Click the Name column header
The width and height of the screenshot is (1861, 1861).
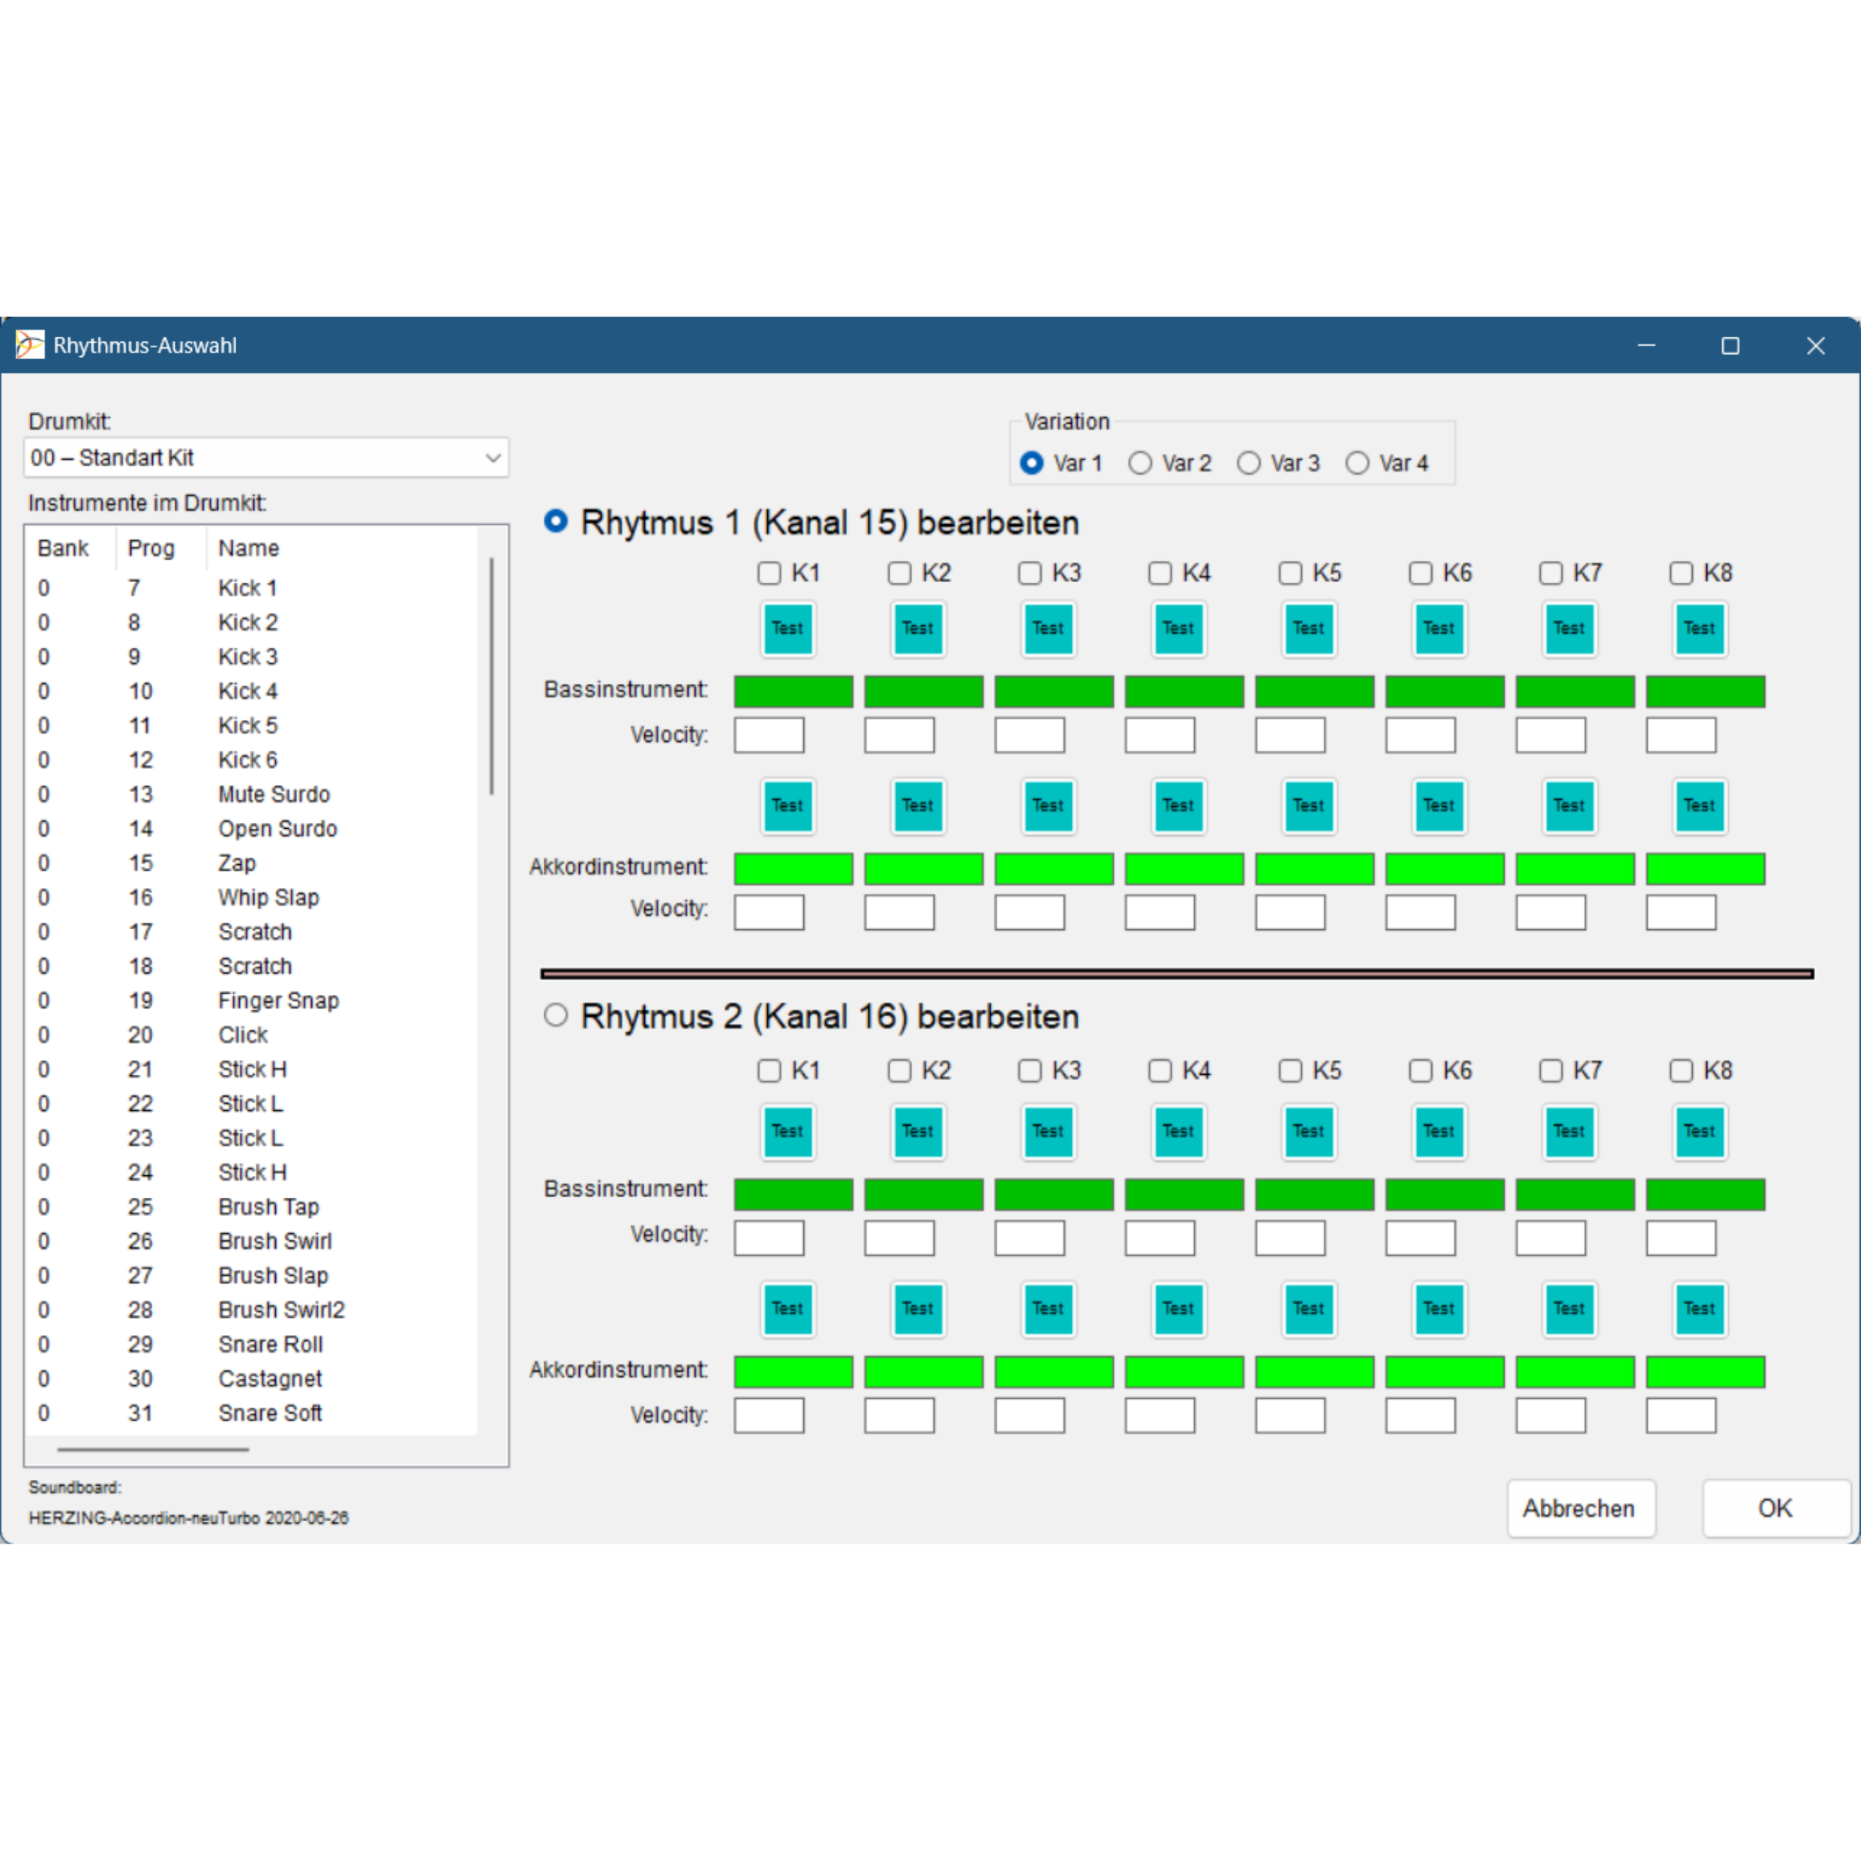pos(249,548)
